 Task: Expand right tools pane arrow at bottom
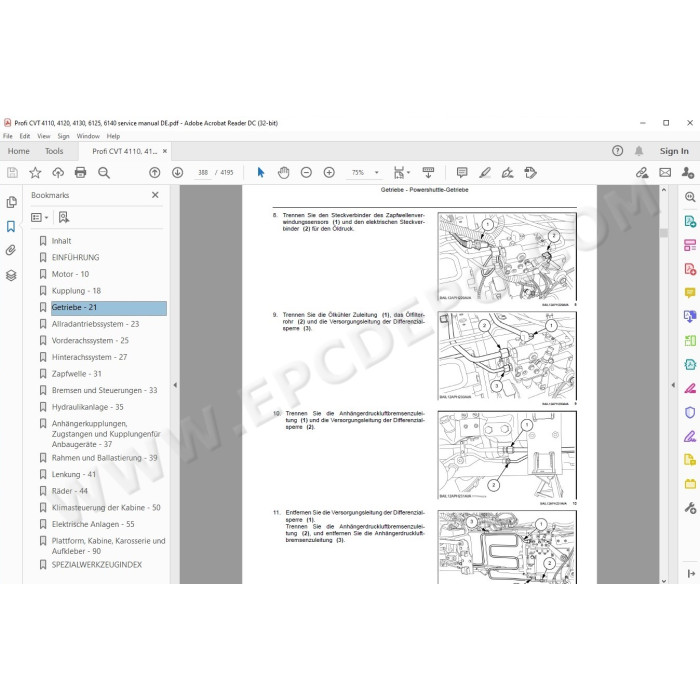coord(691,574)
